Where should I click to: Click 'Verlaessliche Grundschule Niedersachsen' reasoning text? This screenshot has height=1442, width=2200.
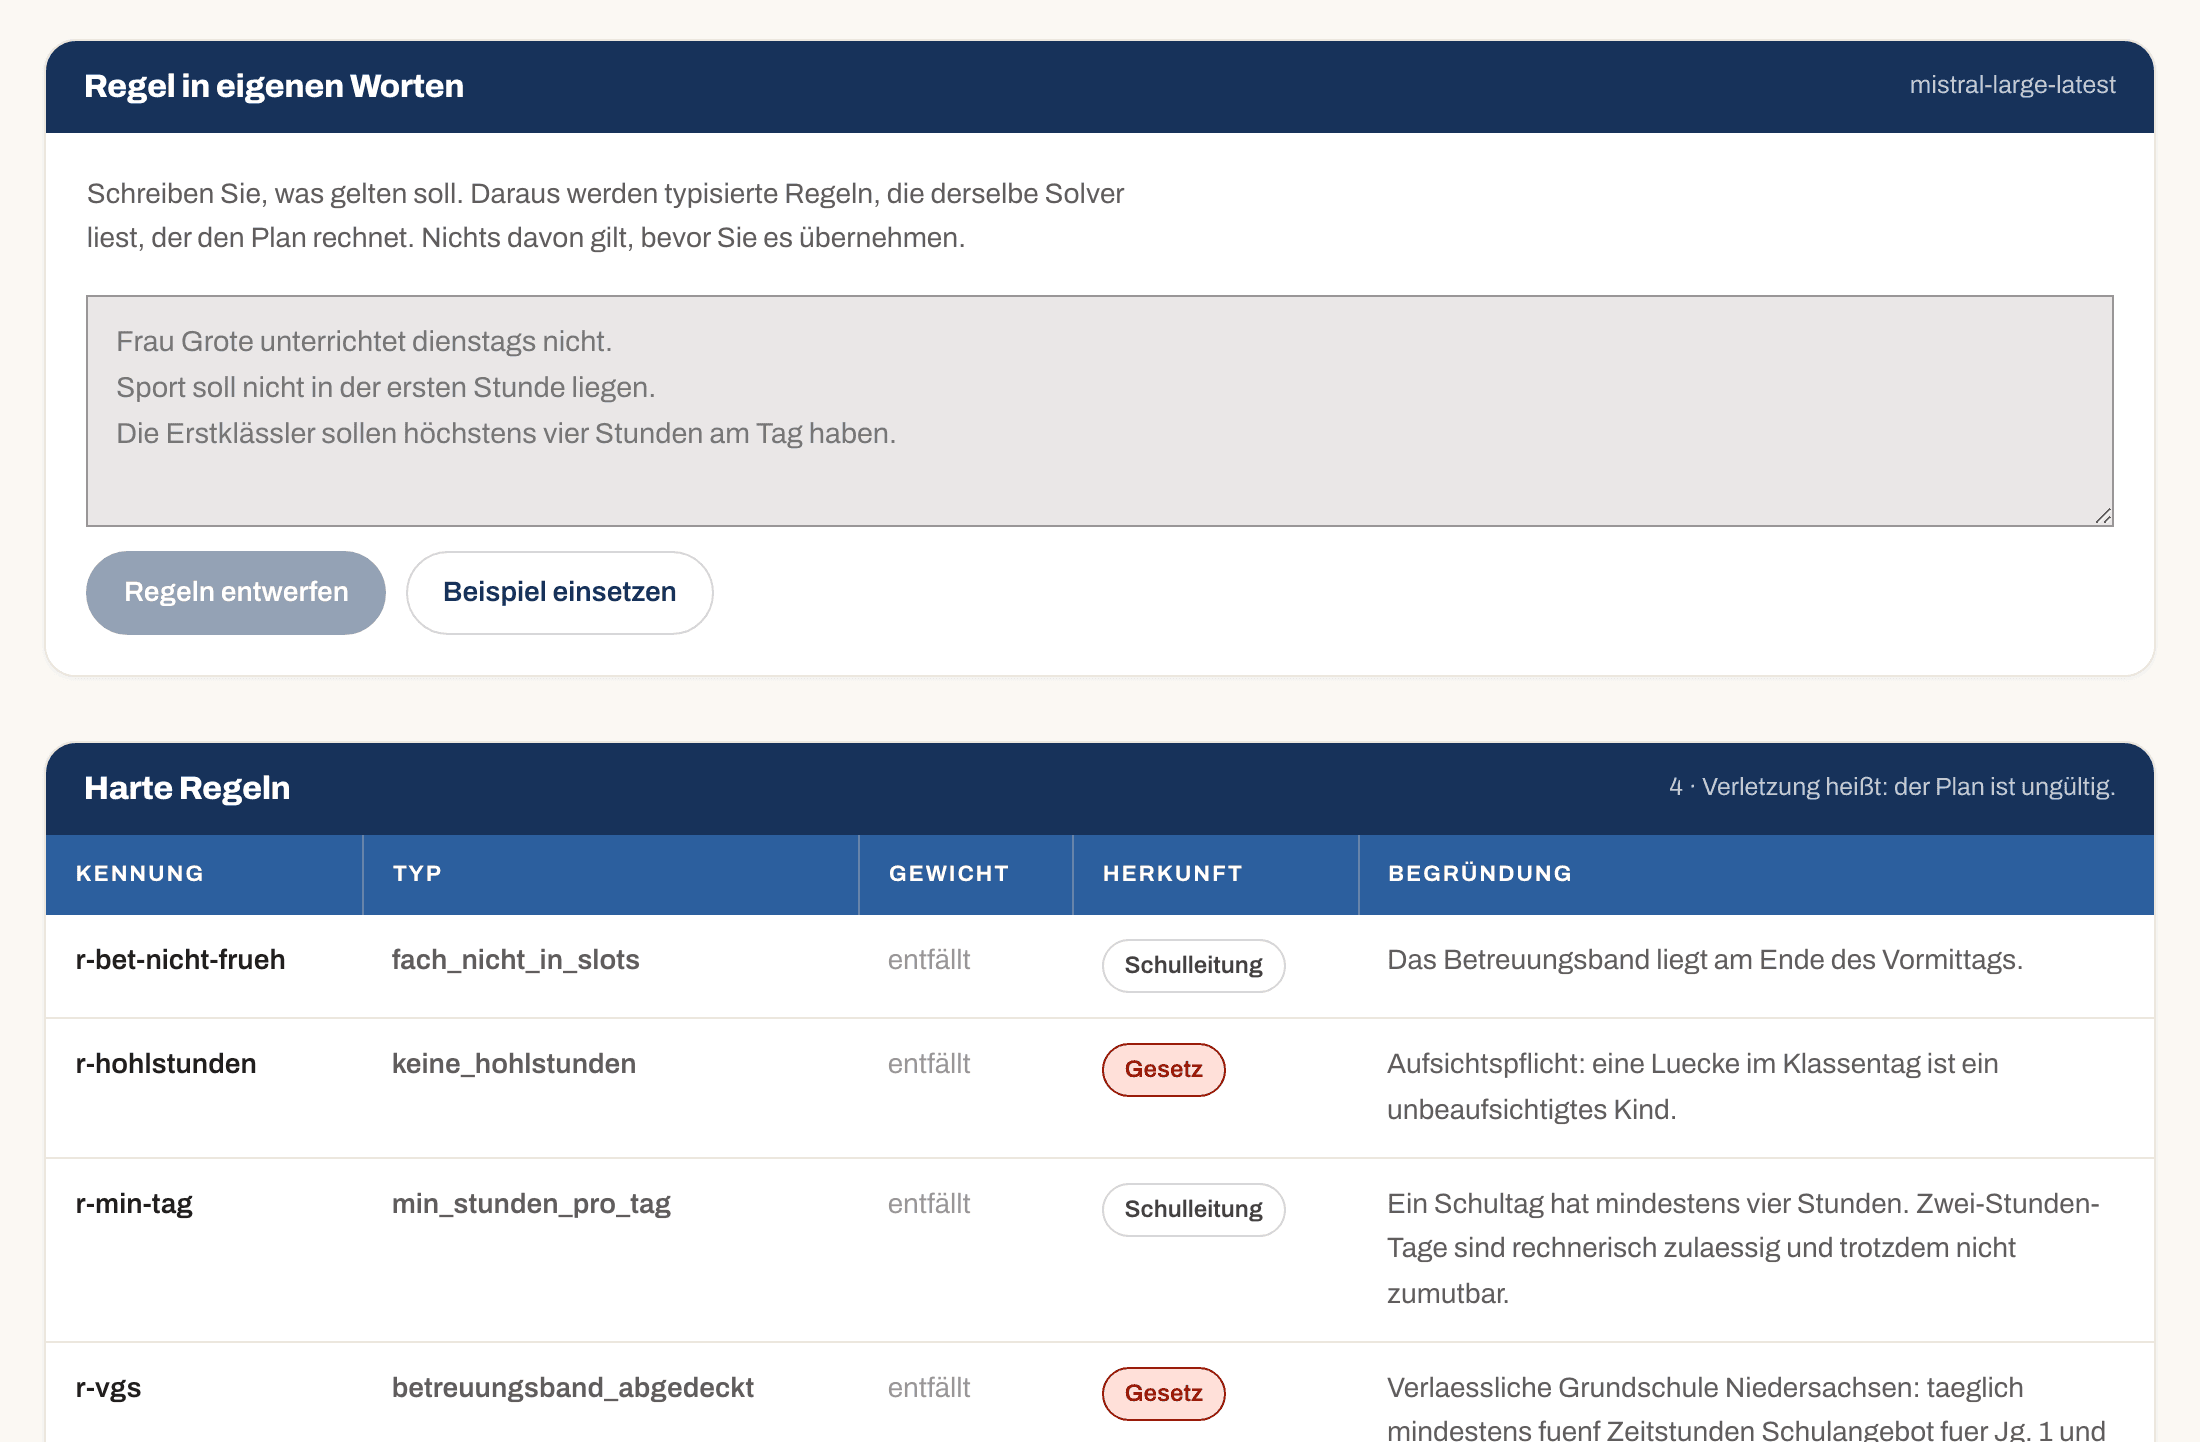(1746, 1410)
